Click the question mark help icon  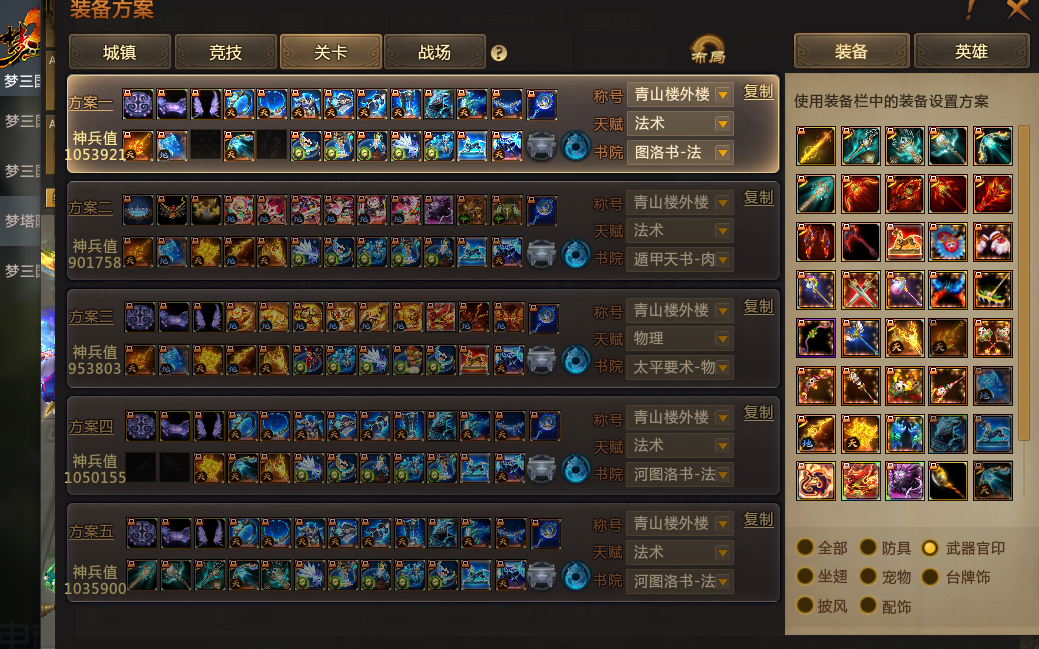tap(499, 53)
